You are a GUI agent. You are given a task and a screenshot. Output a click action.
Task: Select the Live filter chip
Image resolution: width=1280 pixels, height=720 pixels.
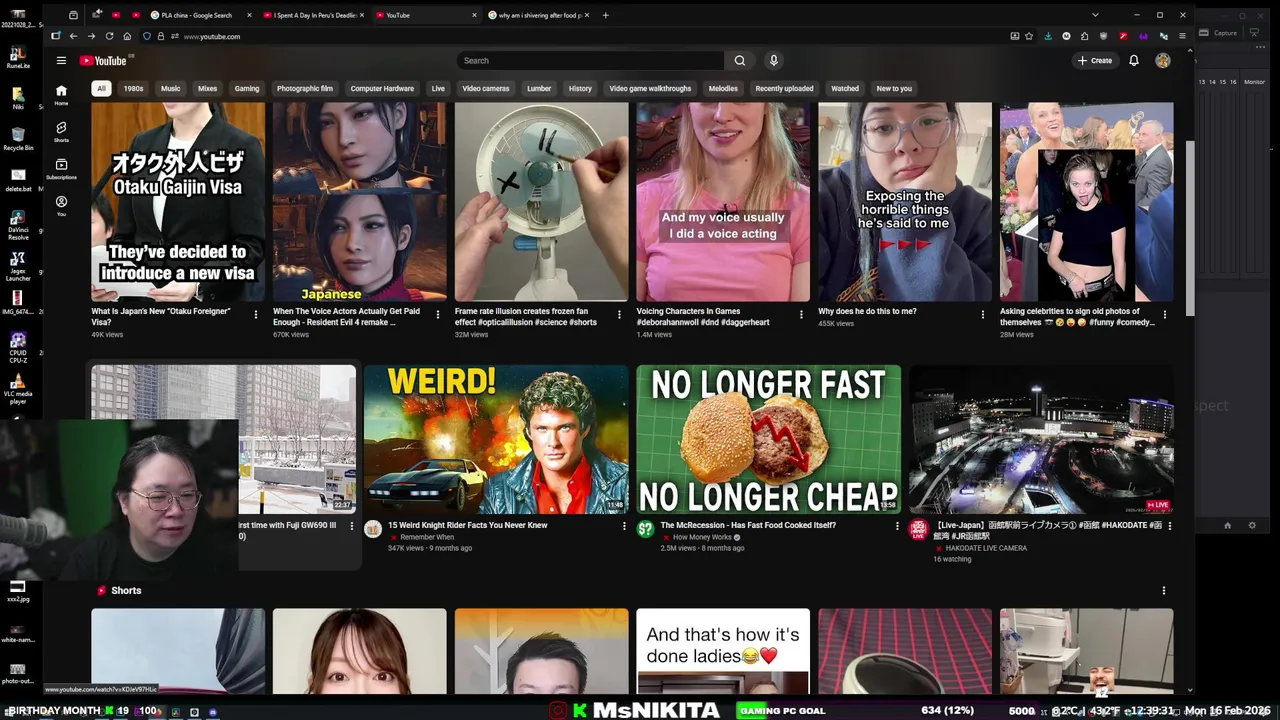click(438, 88)
